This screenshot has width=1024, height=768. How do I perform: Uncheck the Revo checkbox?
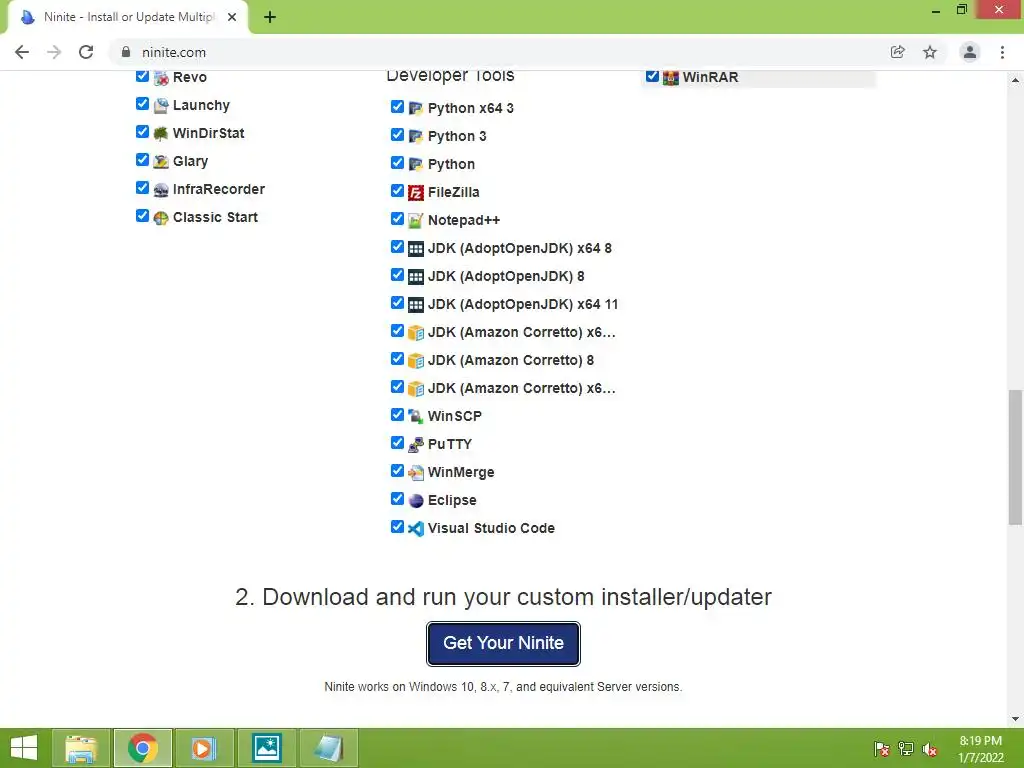(142, 76)
